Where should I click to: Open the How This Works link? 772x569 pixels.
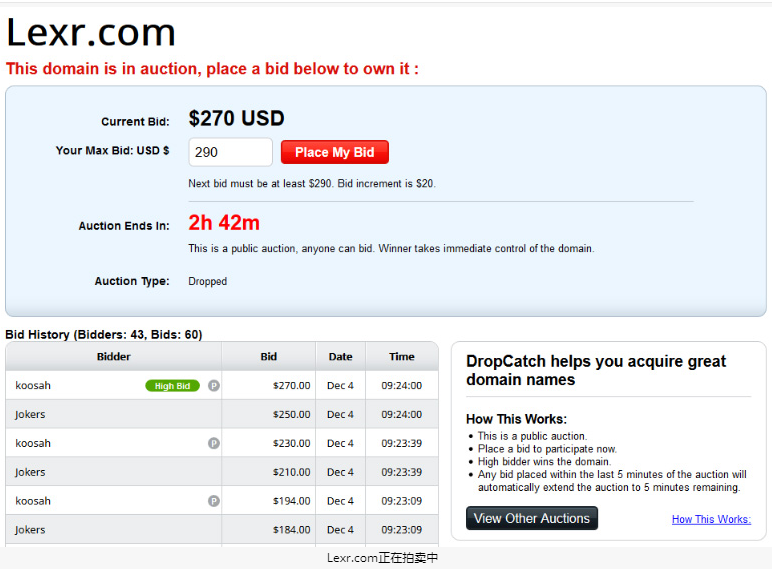[x=711, y=519]
